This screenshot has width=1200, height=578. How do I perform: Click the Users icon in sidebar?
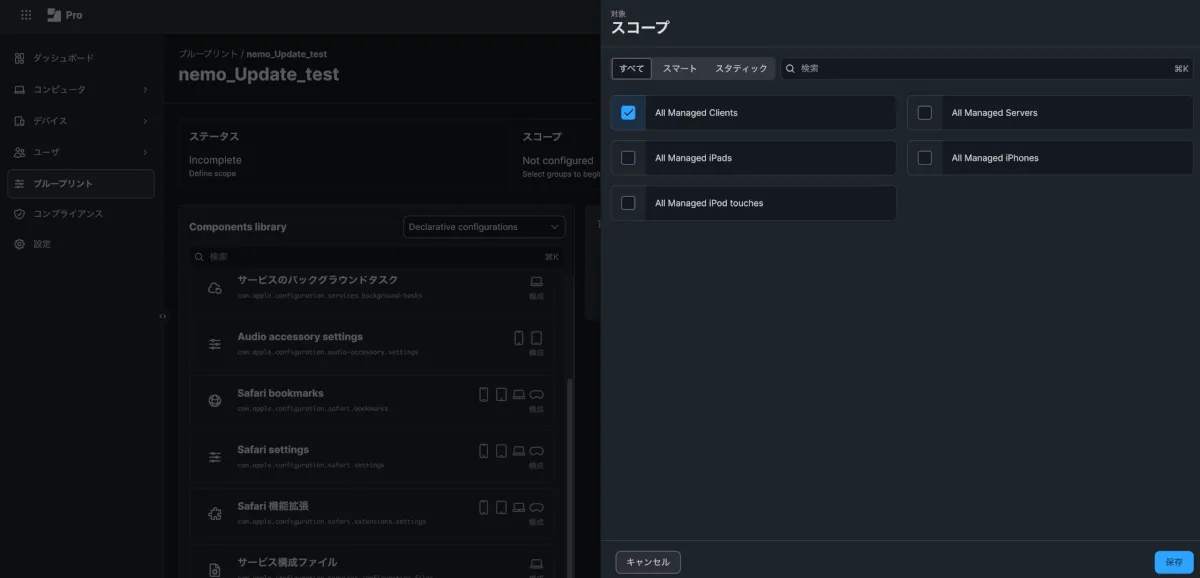(x=20, y=152)
